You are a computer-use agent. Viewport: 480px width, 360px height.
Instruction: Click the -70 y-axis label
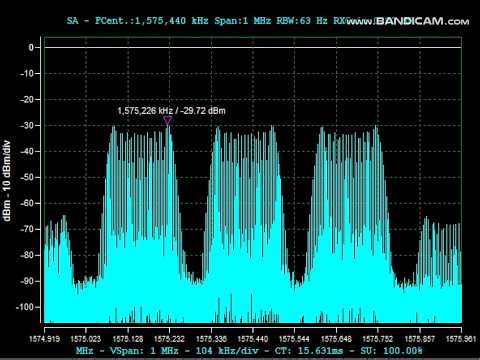click(27, 229)
